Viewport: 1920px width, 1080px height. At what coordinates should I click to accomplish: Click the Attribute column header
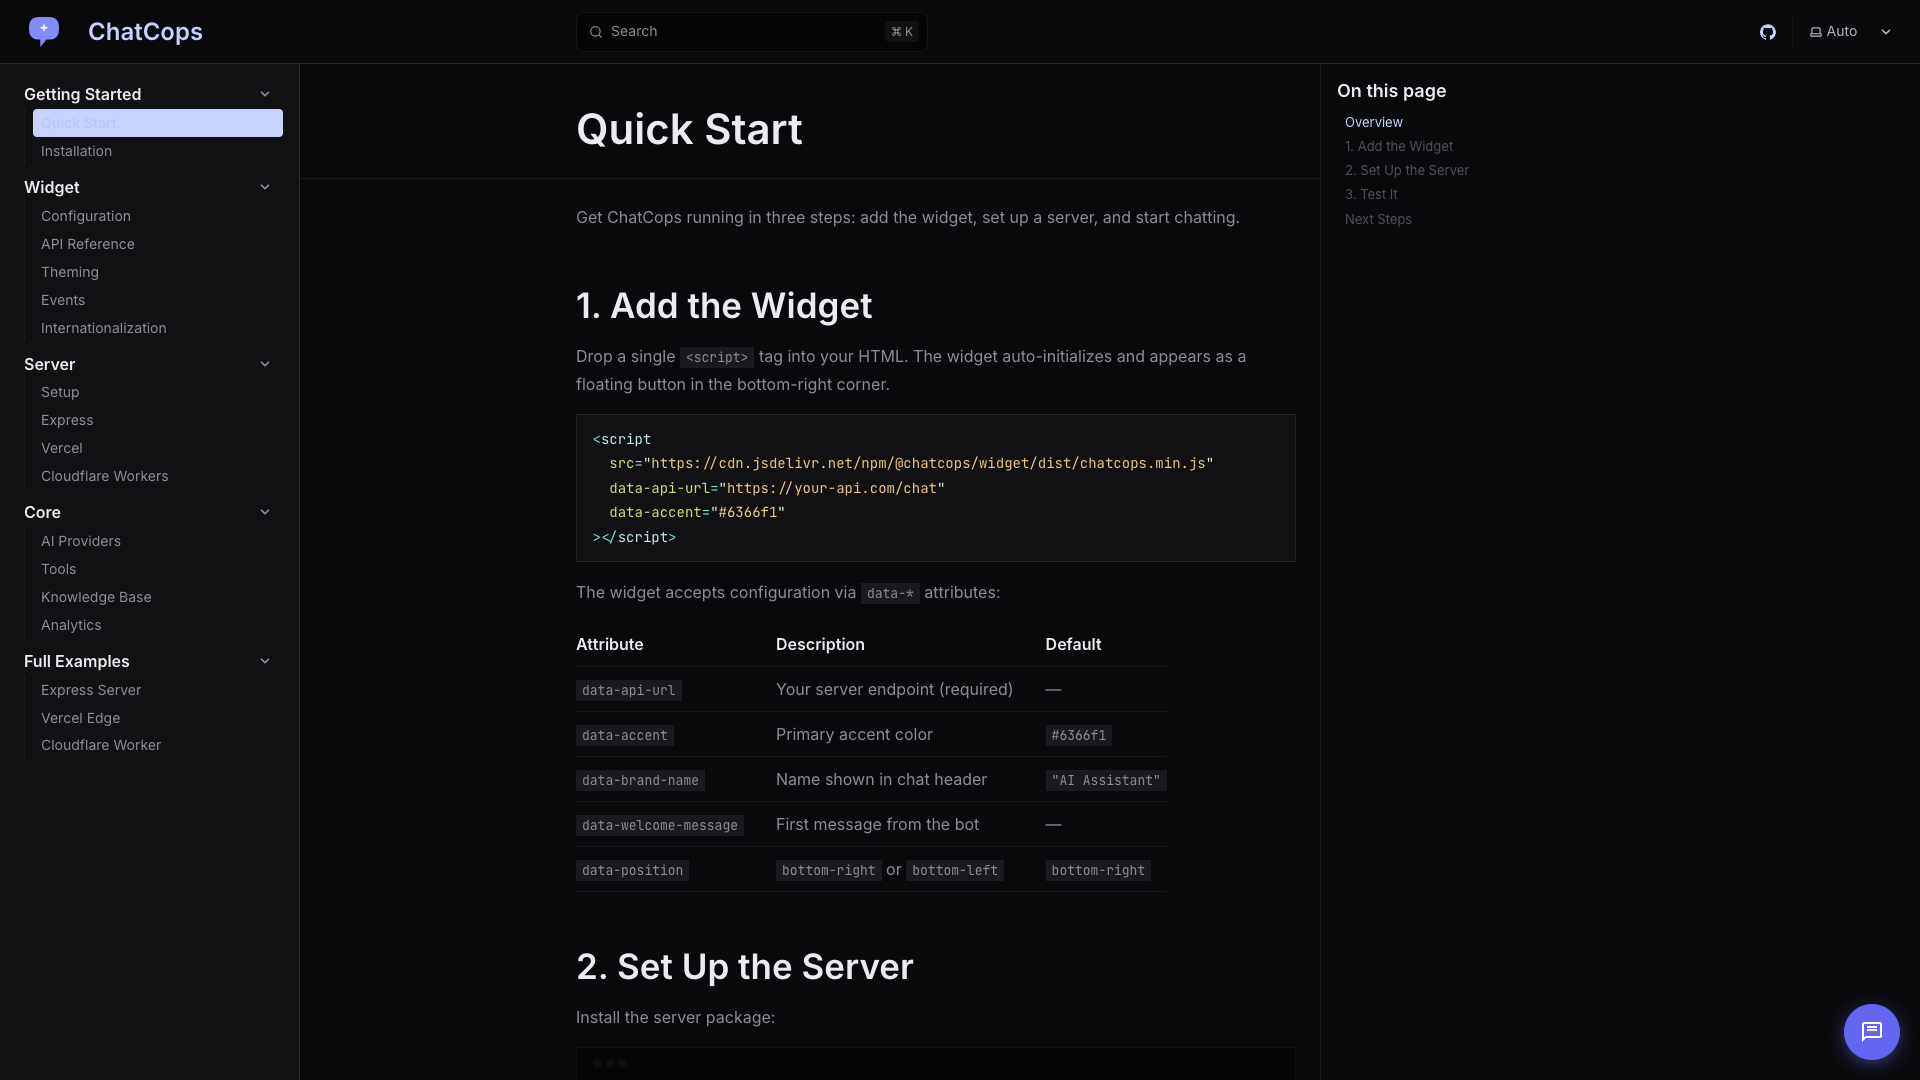tap(610, 644)
